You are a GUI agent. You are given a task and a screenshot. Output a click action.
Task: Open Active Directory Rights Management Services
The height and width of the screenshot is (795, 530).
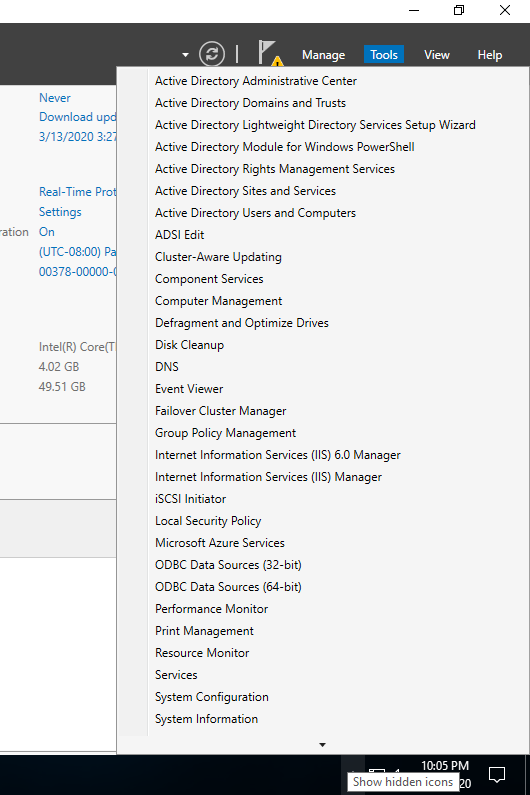pos(275,169)
